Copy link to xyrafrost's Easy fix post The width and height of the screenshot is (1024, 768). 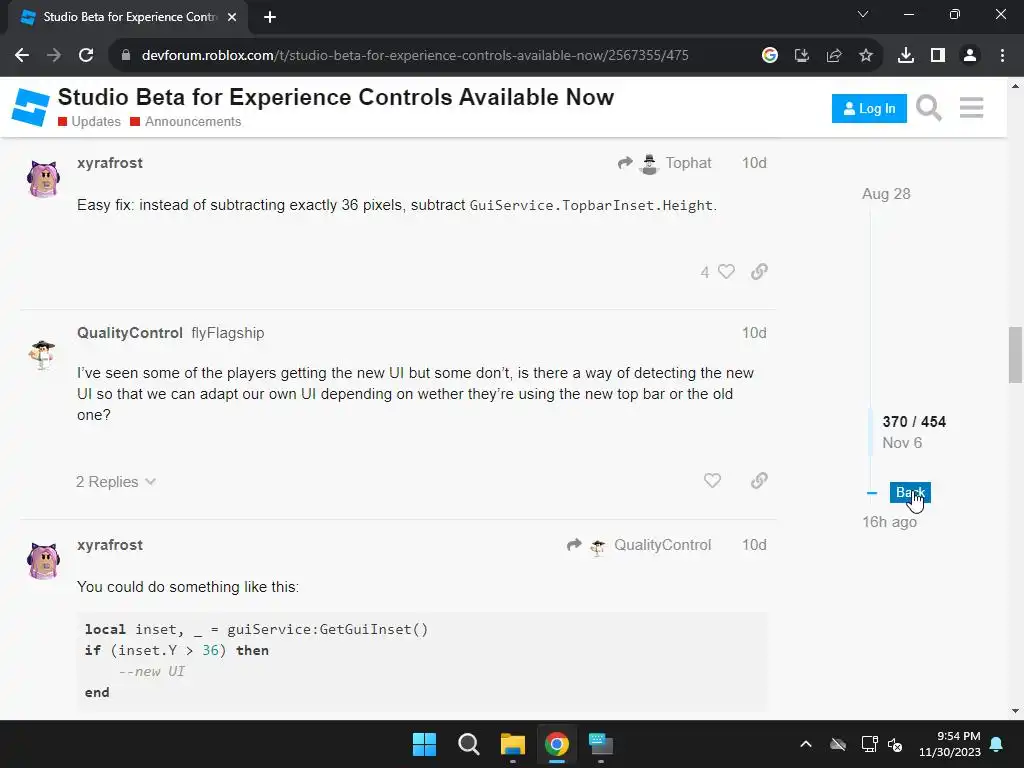(x=759, y=272)
